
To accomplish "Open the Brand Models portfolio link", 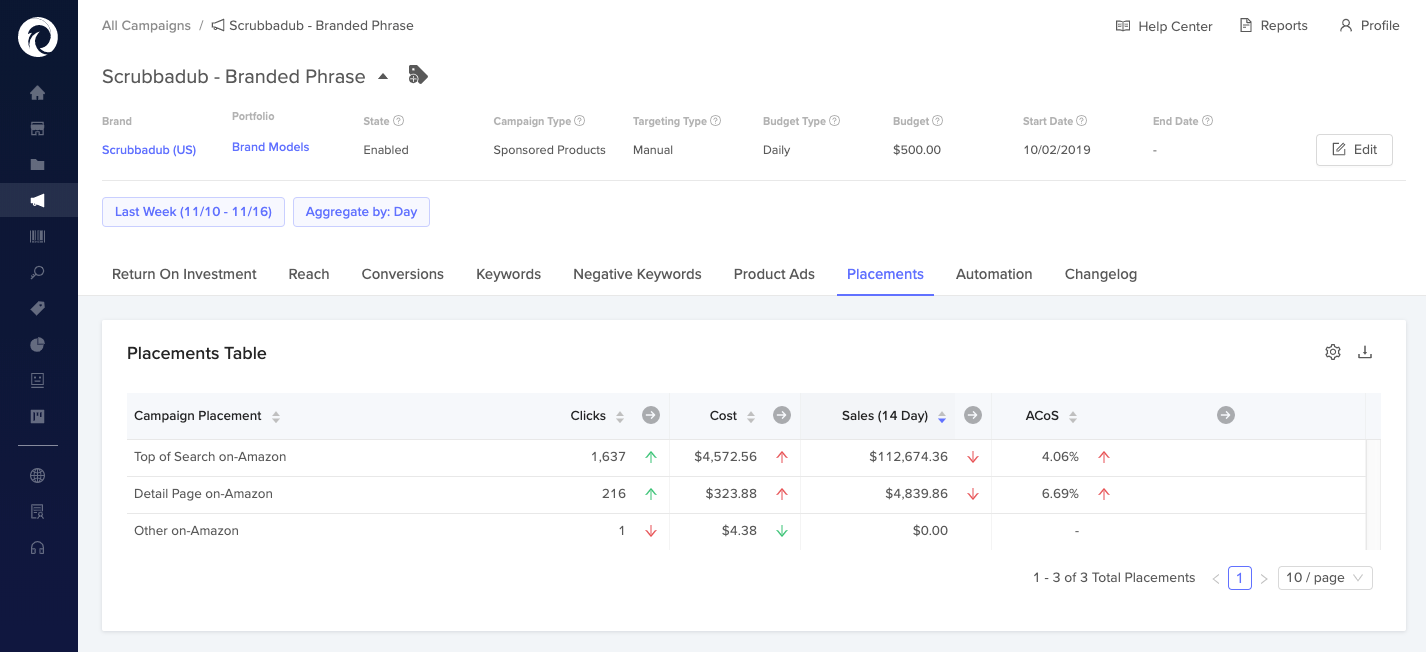I will click(x=271, y=147).
